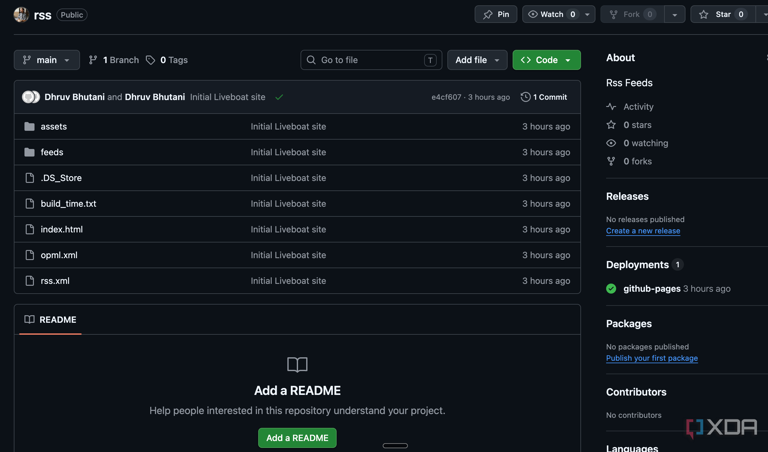Open the Activity link in About
The width and height of the screenshot is (768, 452).
tap(638, 107)
